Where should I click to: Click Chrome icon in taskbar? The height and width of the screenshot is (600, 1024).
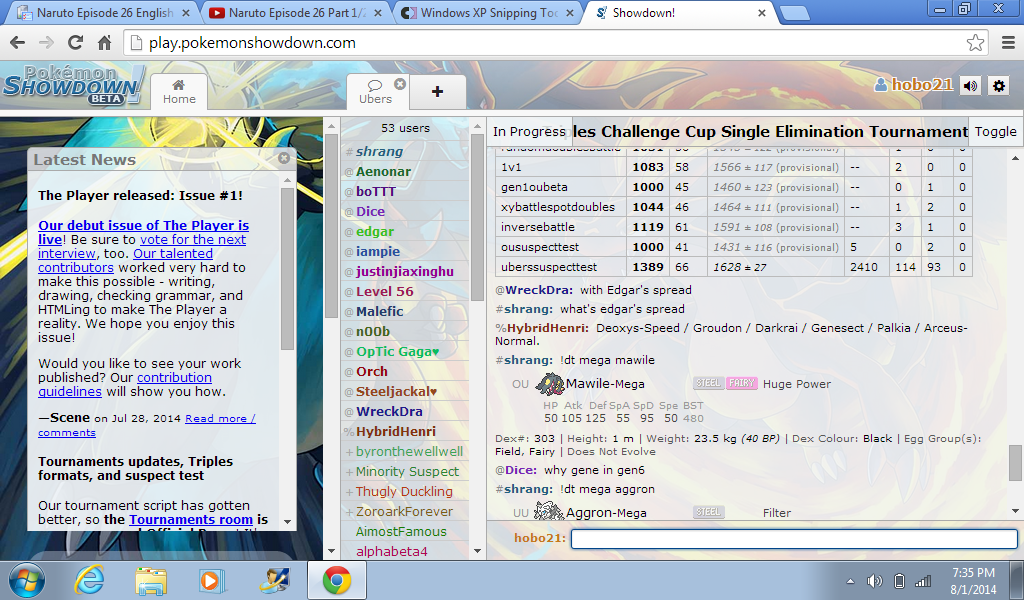(x=336, y=580)
